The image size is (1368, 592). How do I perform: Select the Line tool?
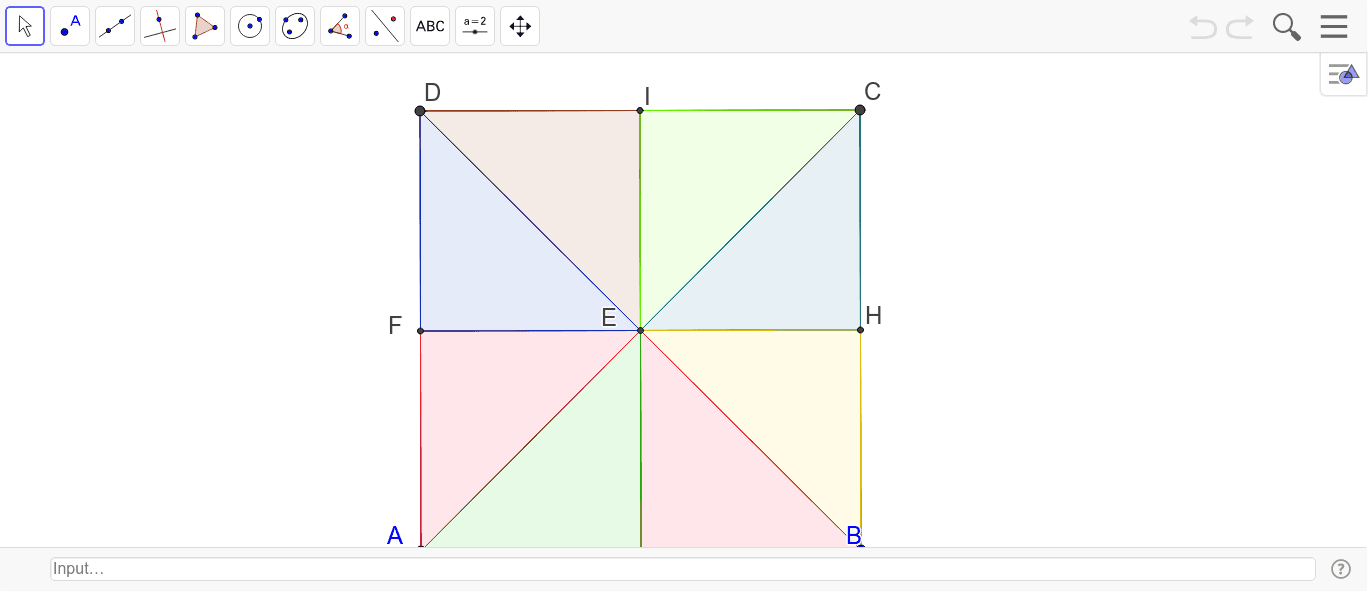pyautogui.click(x=115, y=25)
